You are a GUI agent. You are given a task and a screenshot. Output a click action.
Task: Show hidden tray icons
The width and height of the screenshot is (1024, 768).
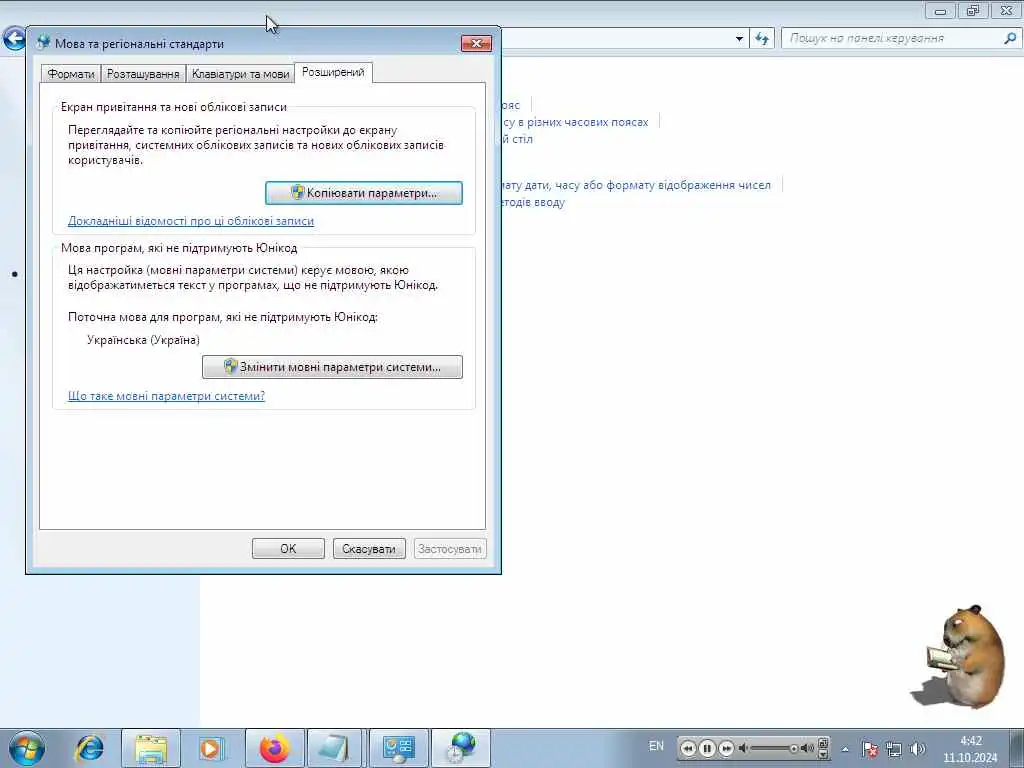coord(845,749)
